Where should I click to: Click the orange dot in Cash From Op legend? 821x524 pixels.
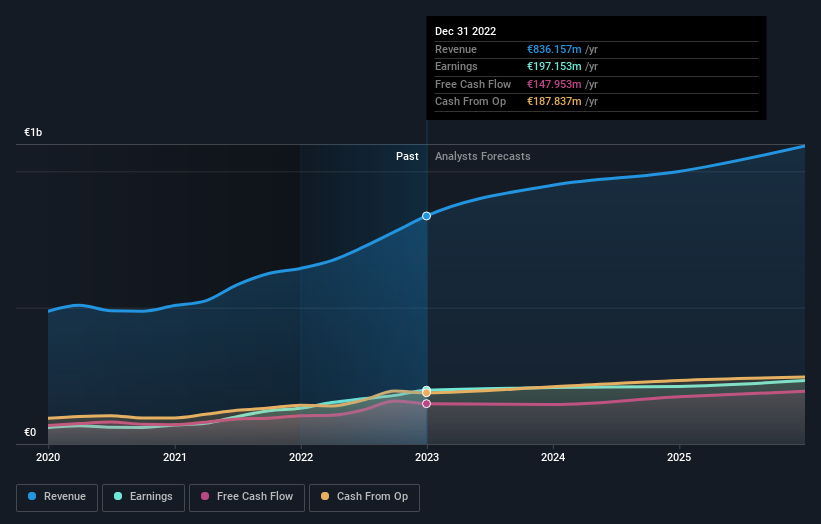point(325,496)
